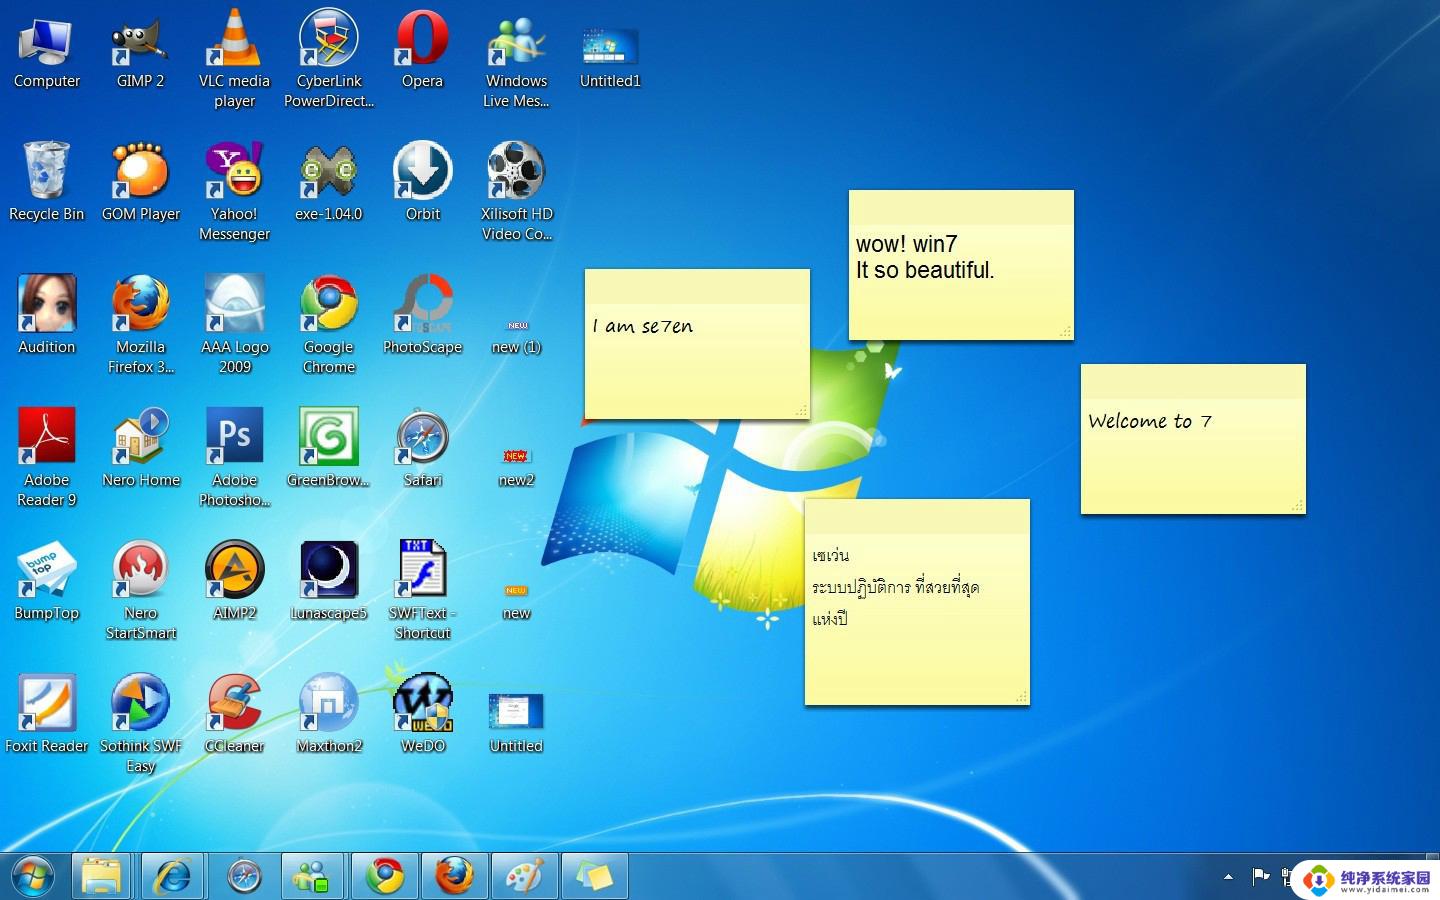Open Paint from the taskbar
Image resolution: width=1440 pixels, height=900 pixels.
coord(524,877)
